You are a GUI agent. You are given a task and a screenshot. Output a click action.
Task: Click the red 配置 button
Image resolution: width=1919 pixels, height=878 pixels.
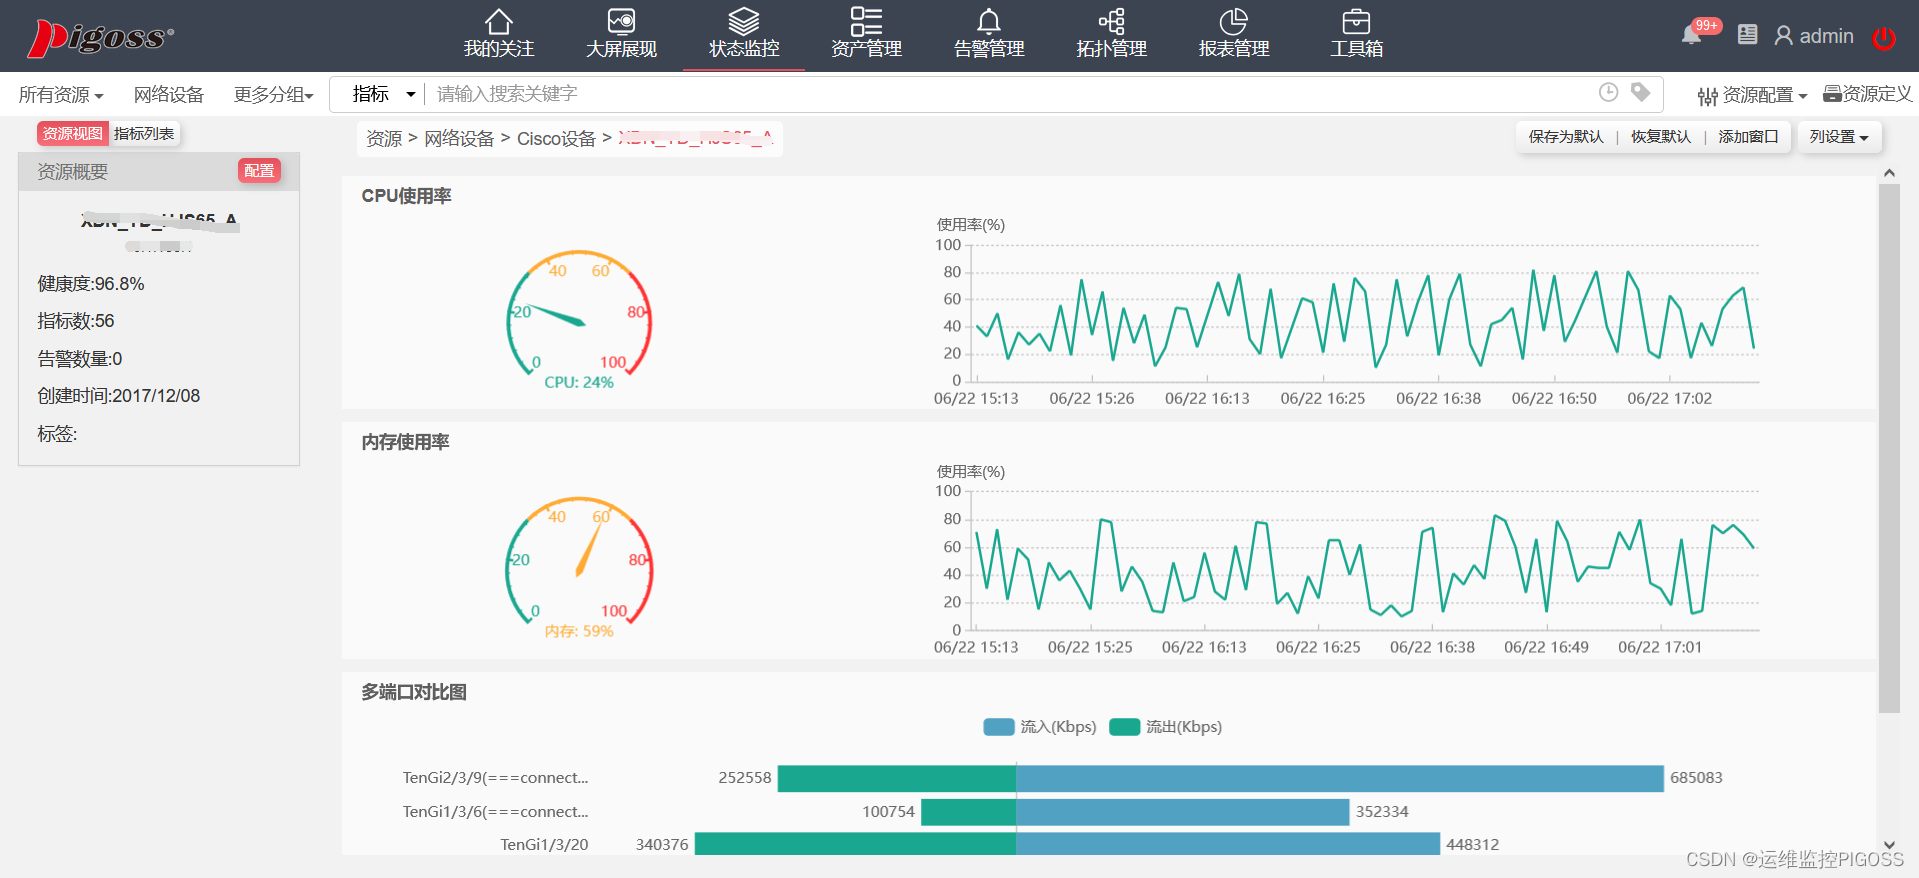click(259, 171)
